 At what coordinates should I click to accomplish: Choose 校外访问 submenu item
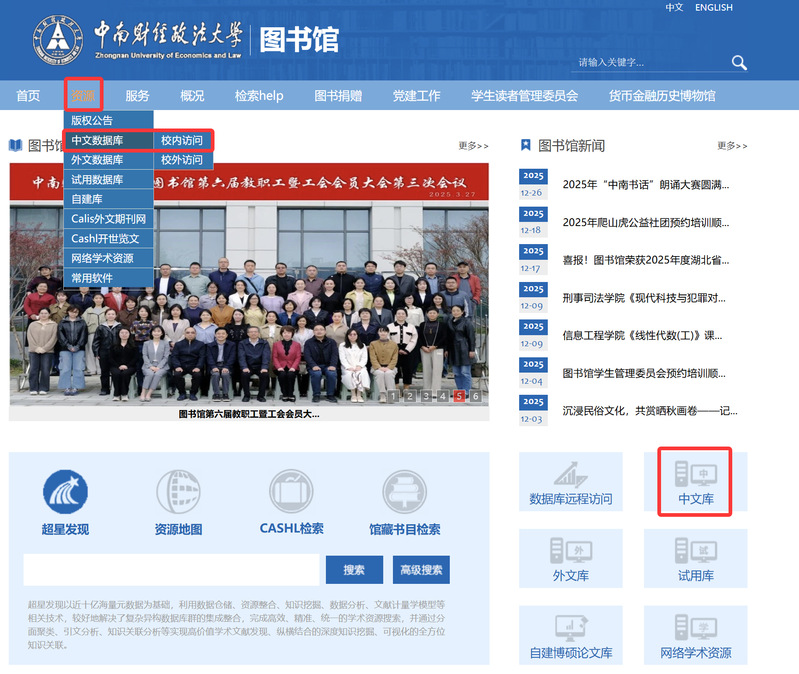(182, 160)
